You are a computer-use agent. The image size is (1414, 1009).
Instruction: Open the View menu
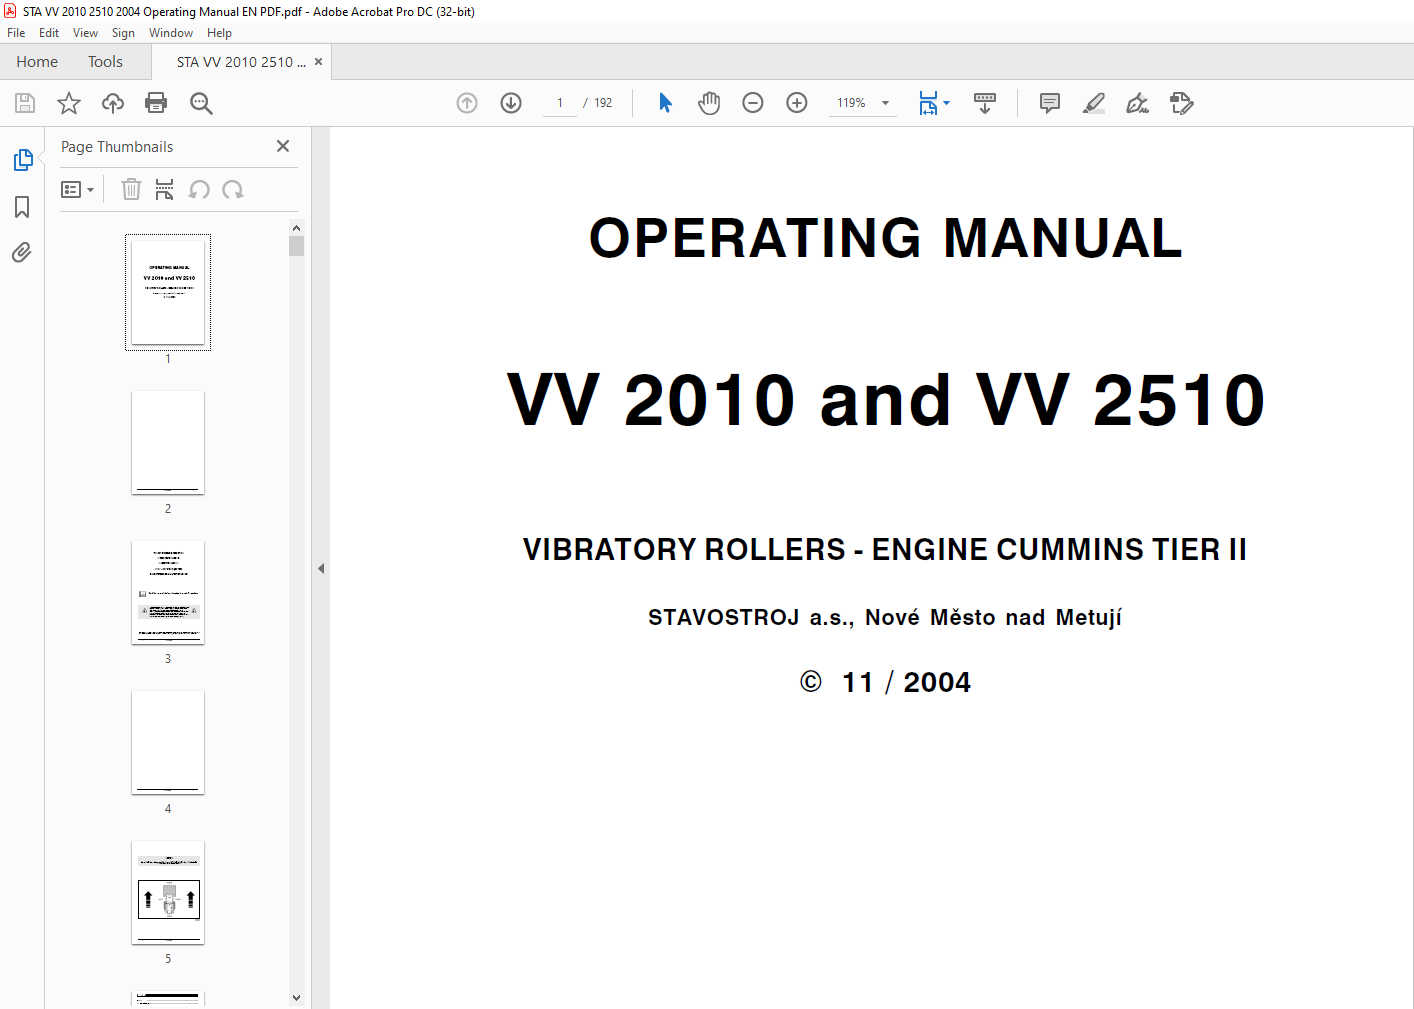85,33
